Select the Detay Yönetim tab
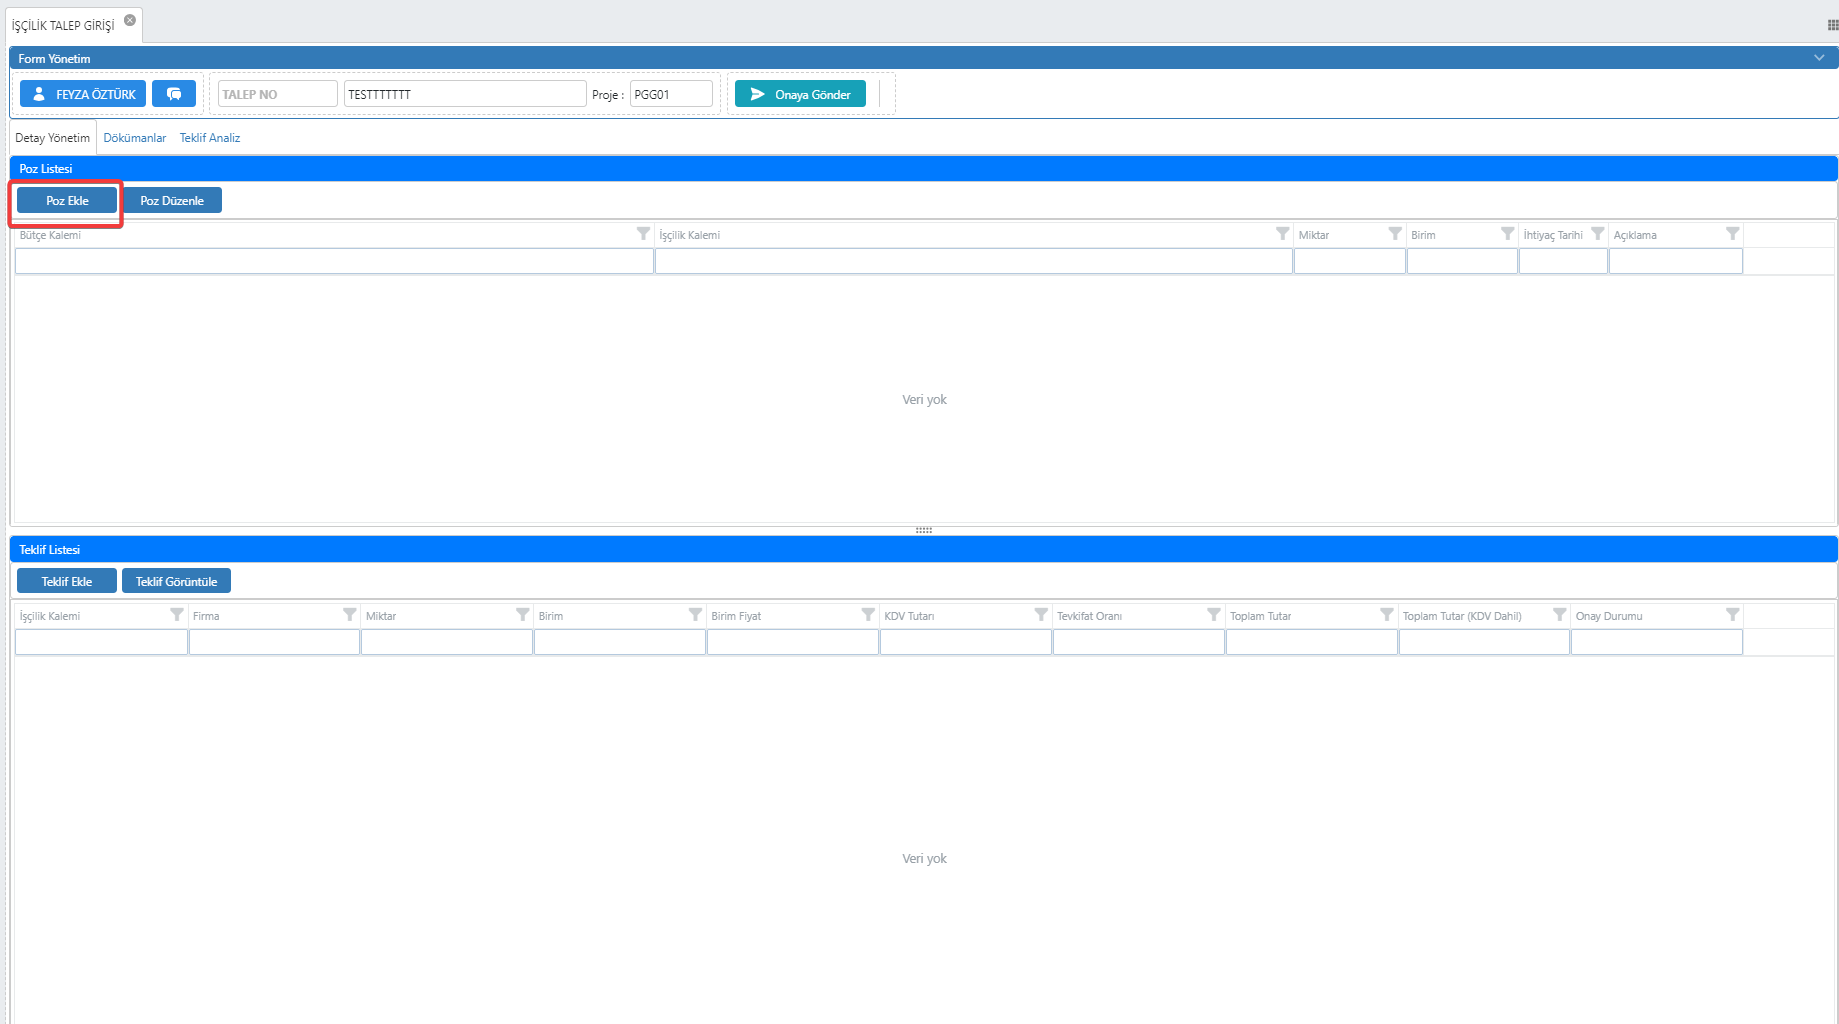 coord(52,138)
